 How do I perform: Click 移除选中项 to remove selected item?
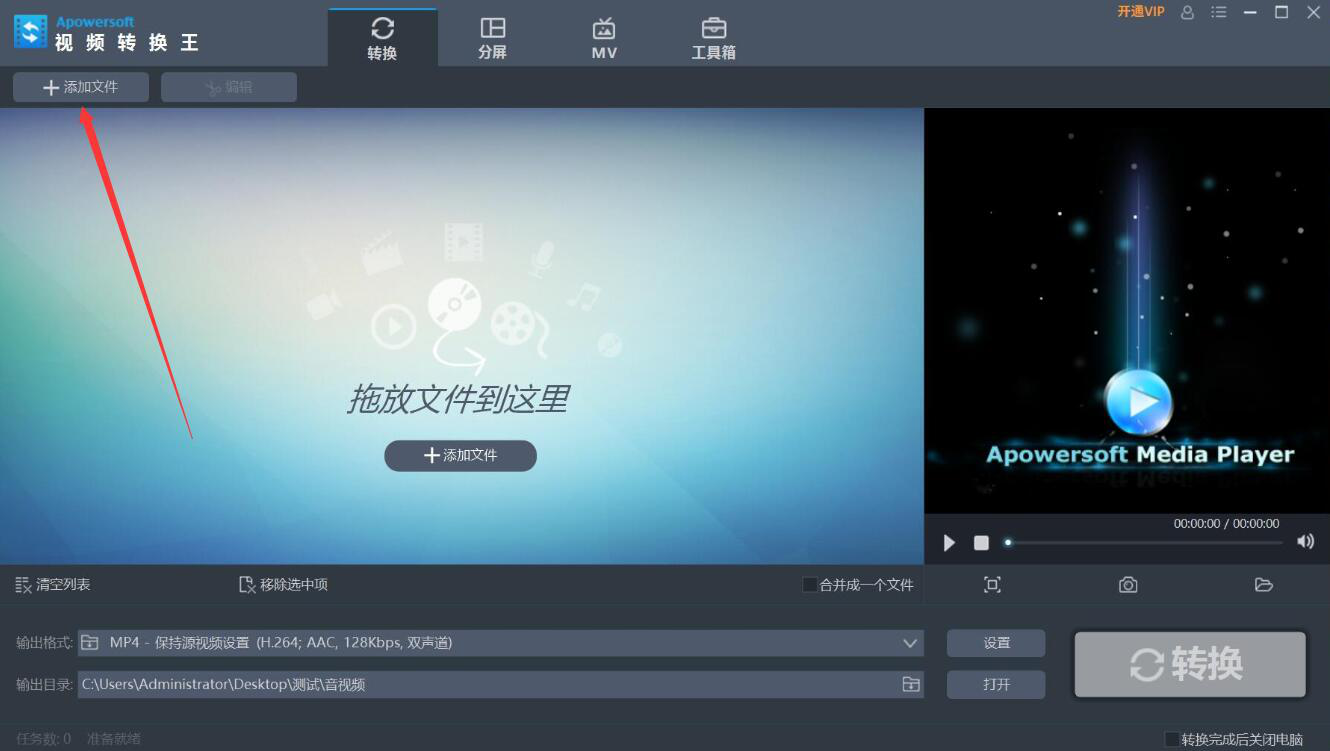tap(284, 584)
